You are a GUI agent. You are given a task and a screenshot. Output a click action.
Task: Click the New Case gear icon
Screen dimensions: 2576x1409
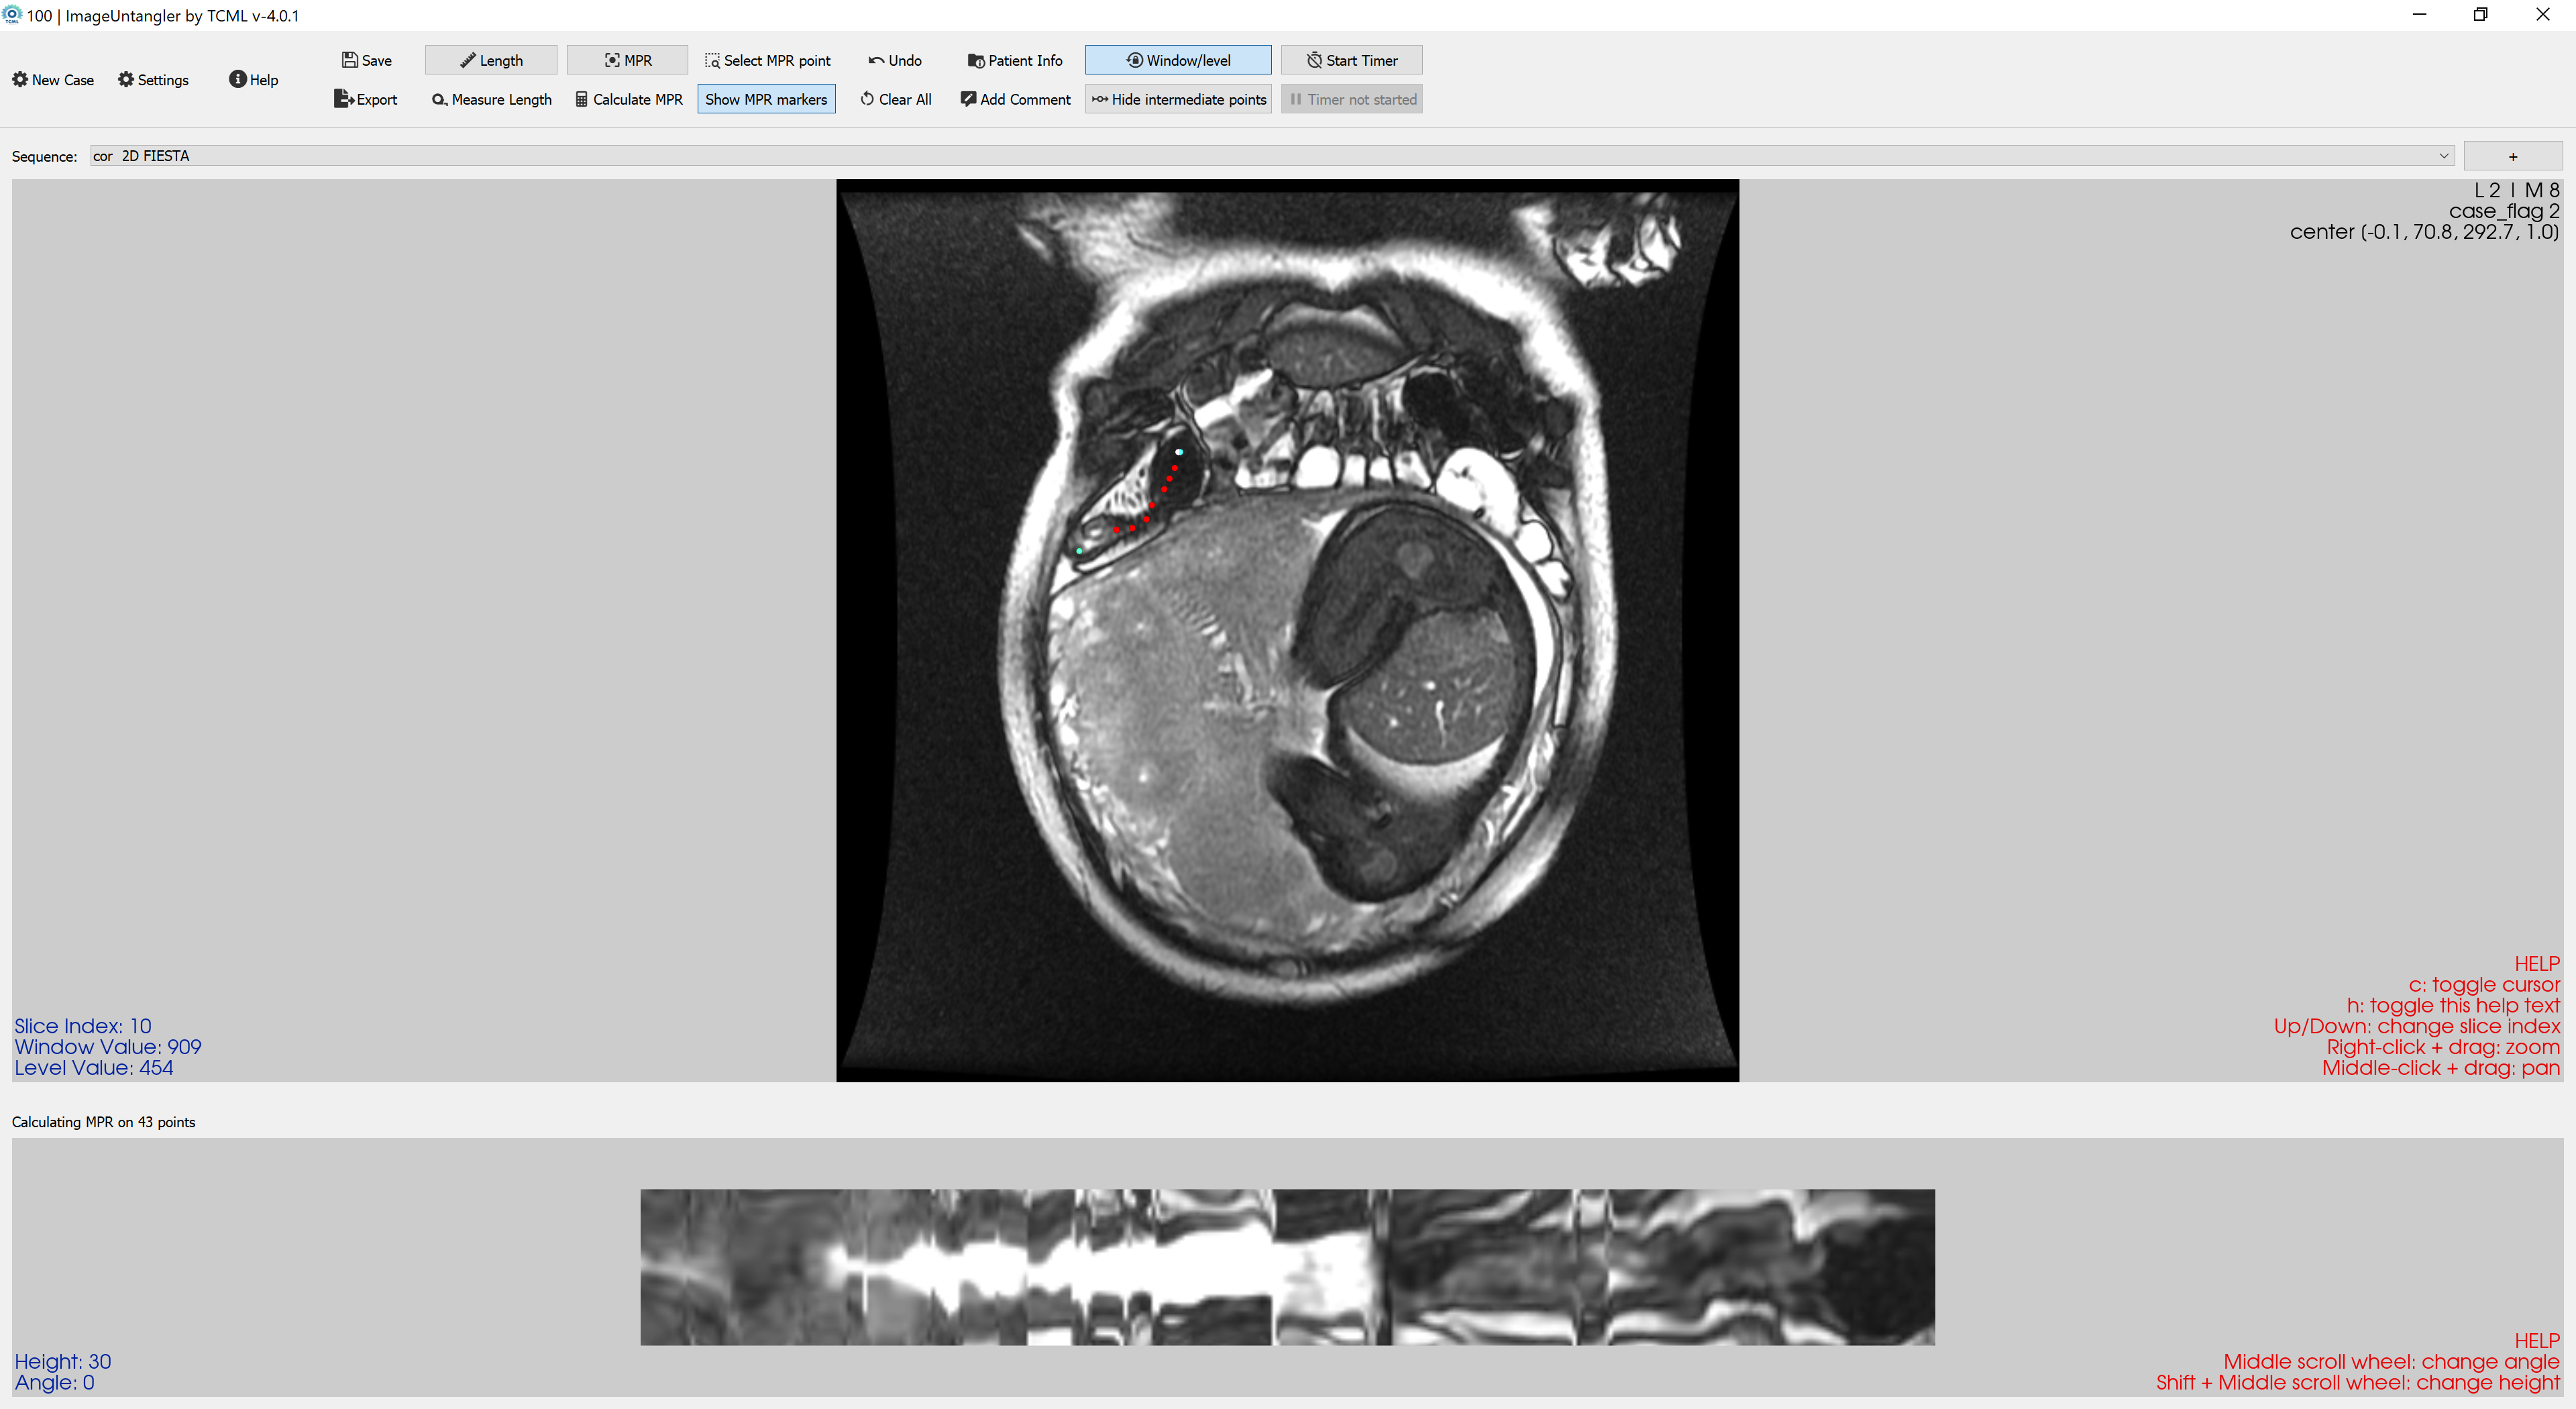20,80
